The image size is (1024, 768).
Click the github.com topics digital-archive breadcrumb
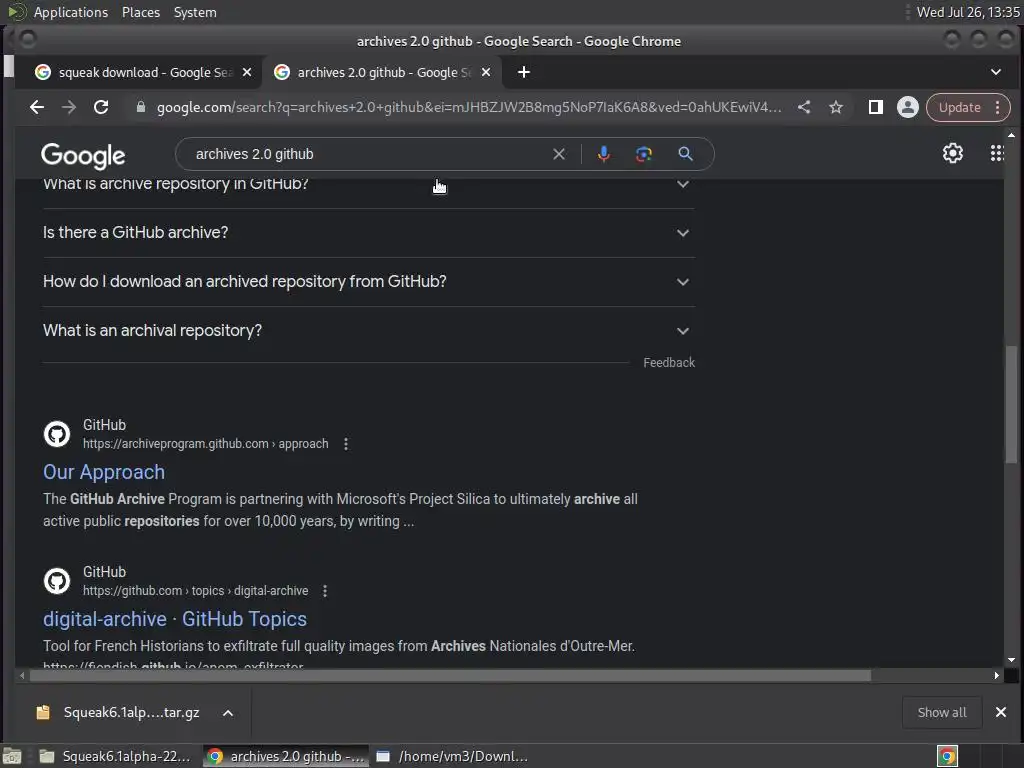tap(195, 591)
